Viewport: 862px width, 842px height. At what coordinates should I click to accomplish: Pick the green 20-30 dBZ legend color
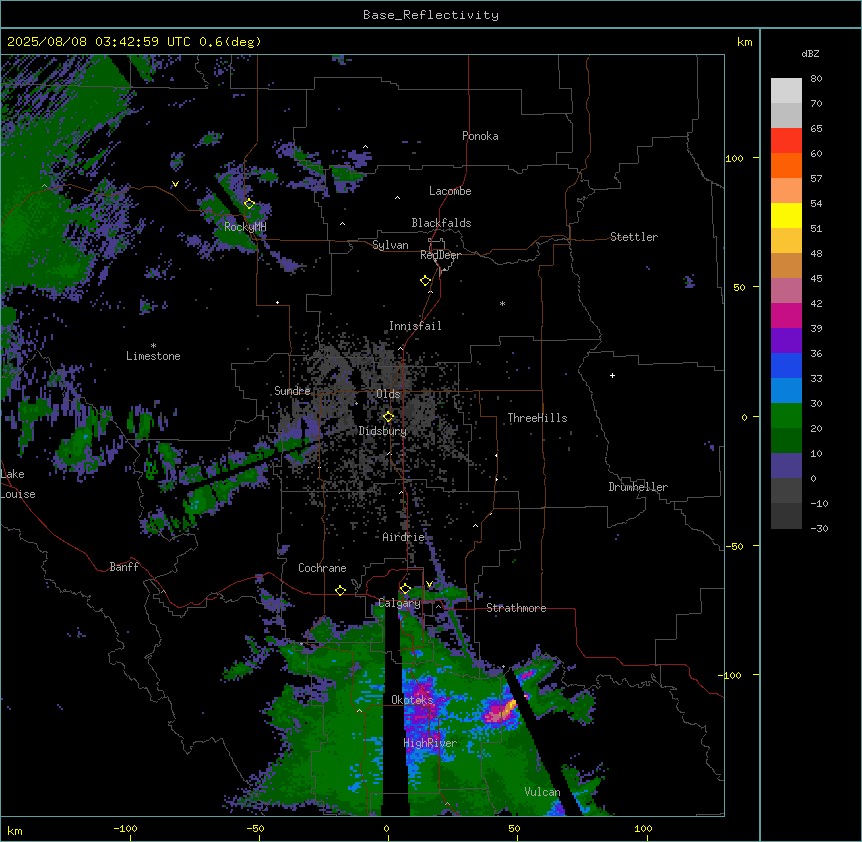click(786, 416)
